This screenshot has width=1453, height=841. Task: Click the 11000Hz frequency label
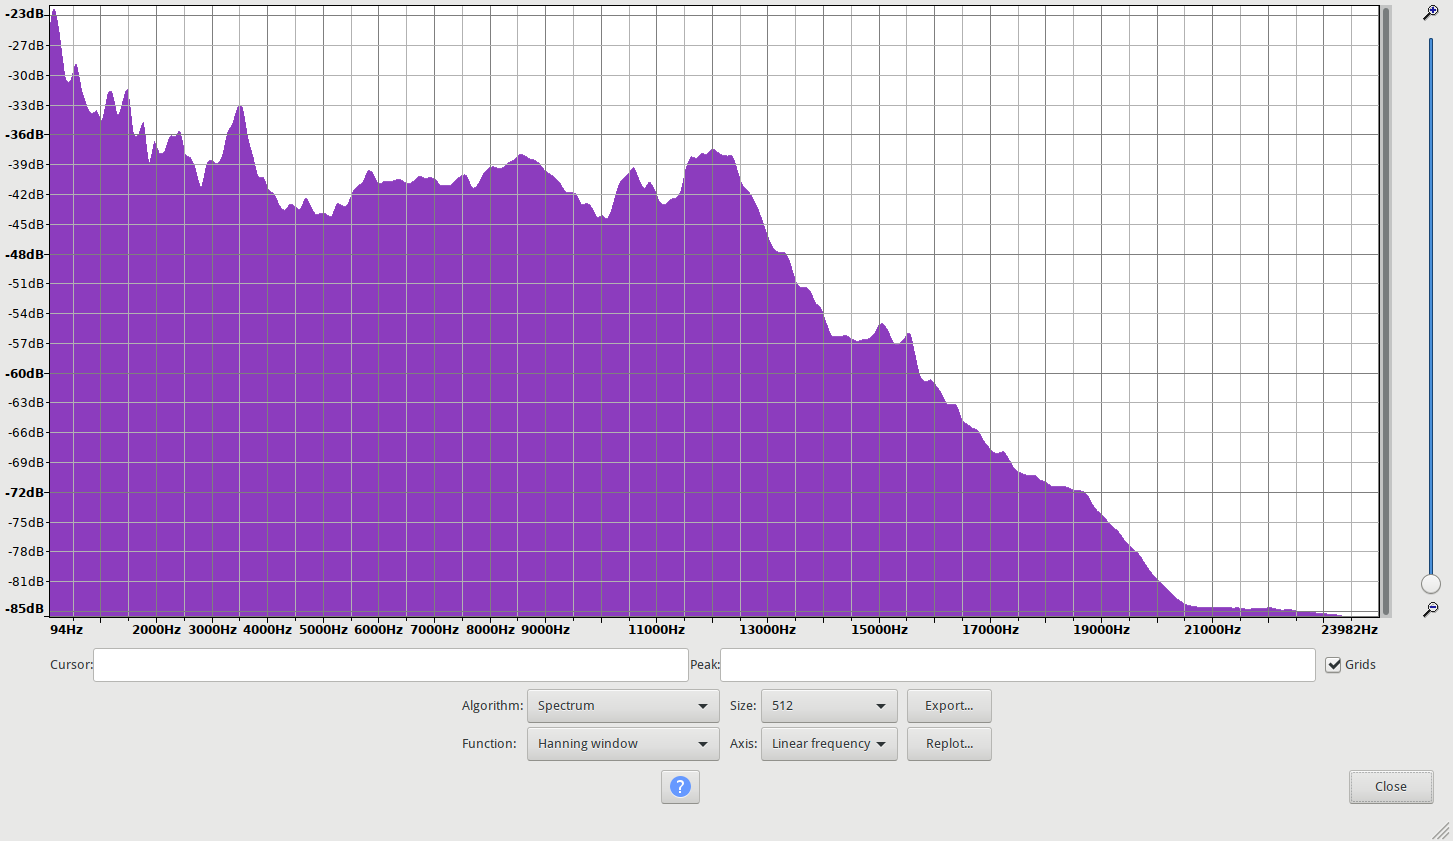656,629
